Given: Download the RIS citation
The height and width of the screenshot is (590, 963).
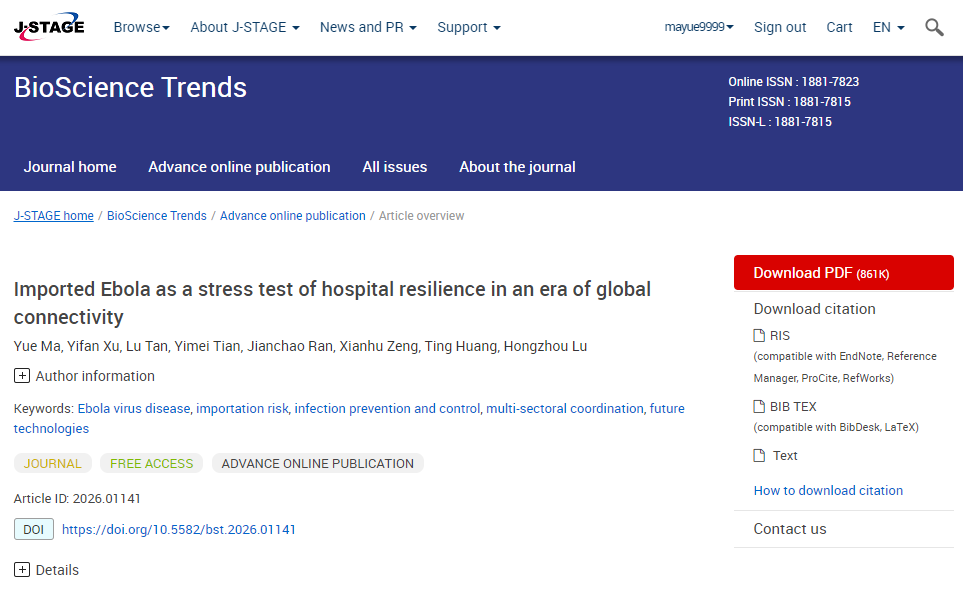Looking at the screenshot, I should 779,335.
